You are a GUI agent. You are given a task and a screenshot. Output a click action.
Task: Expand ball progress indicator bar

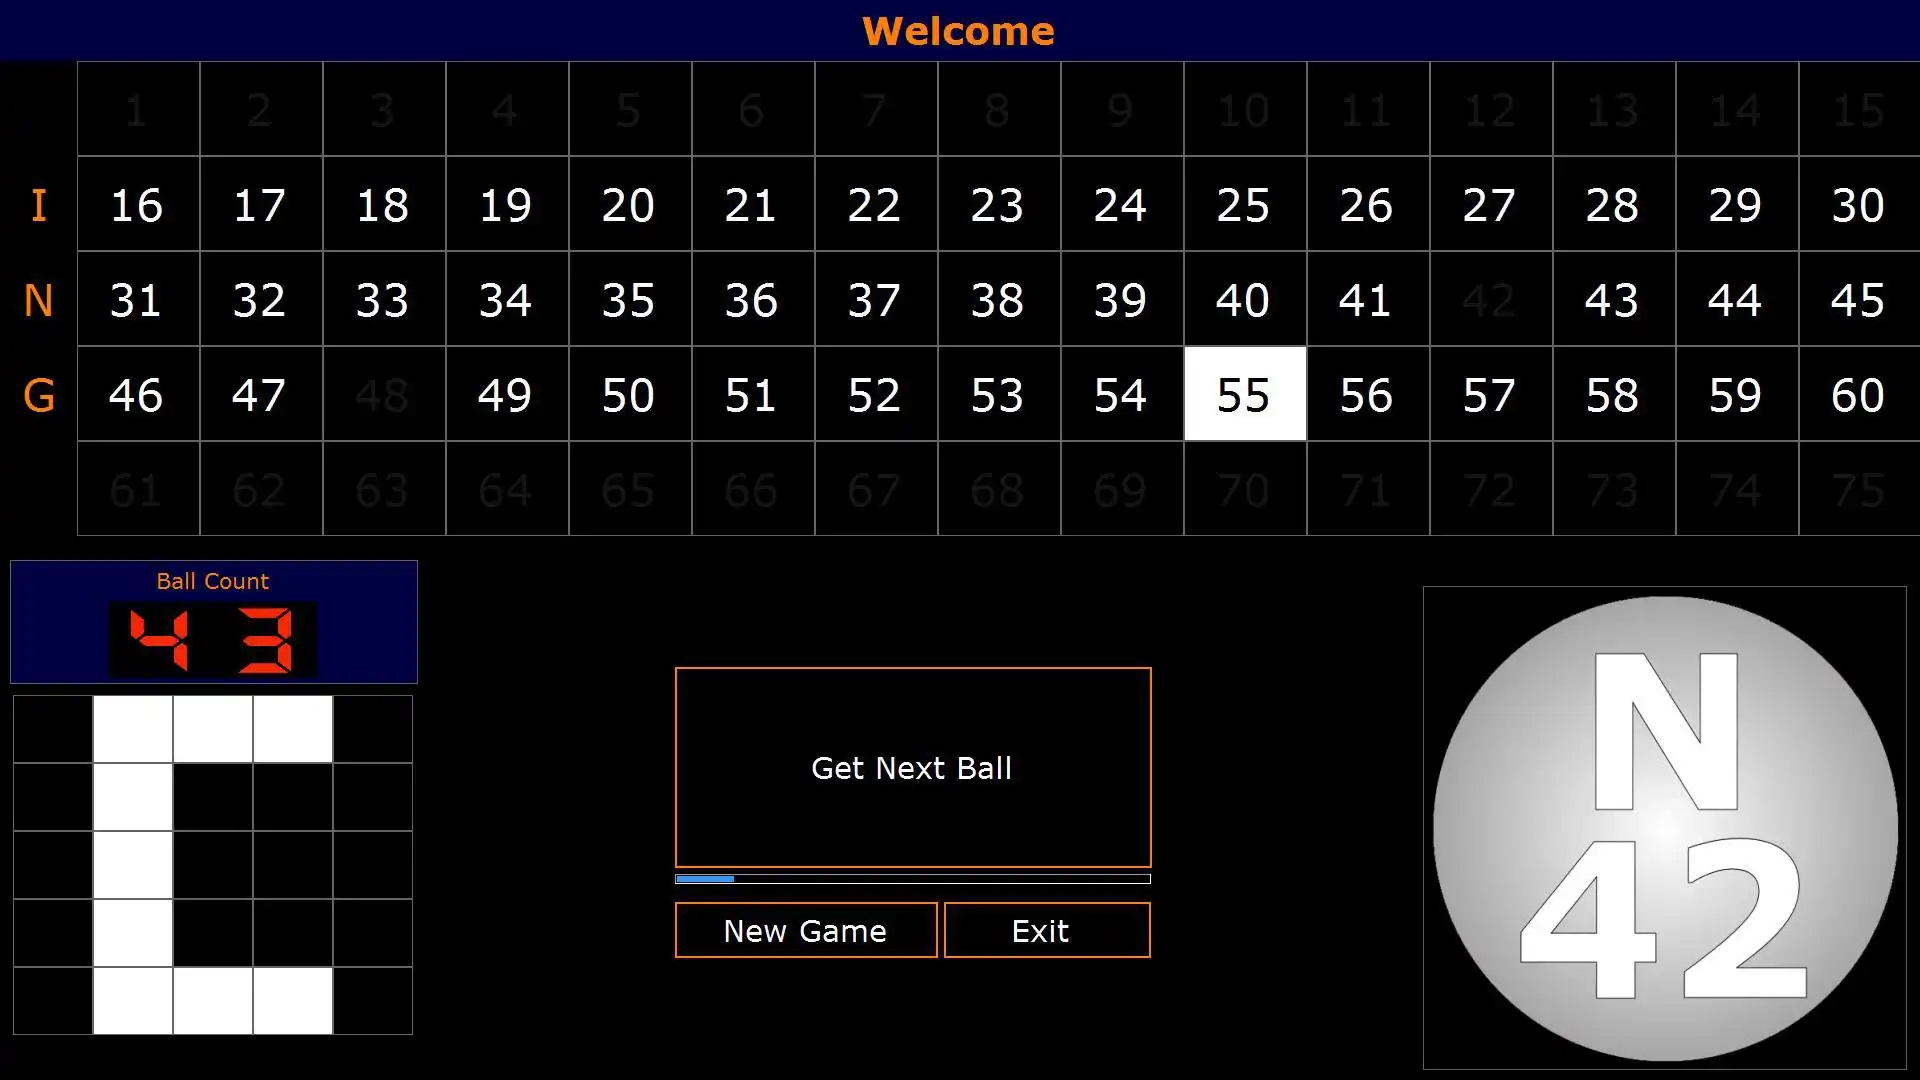[913, 880]
